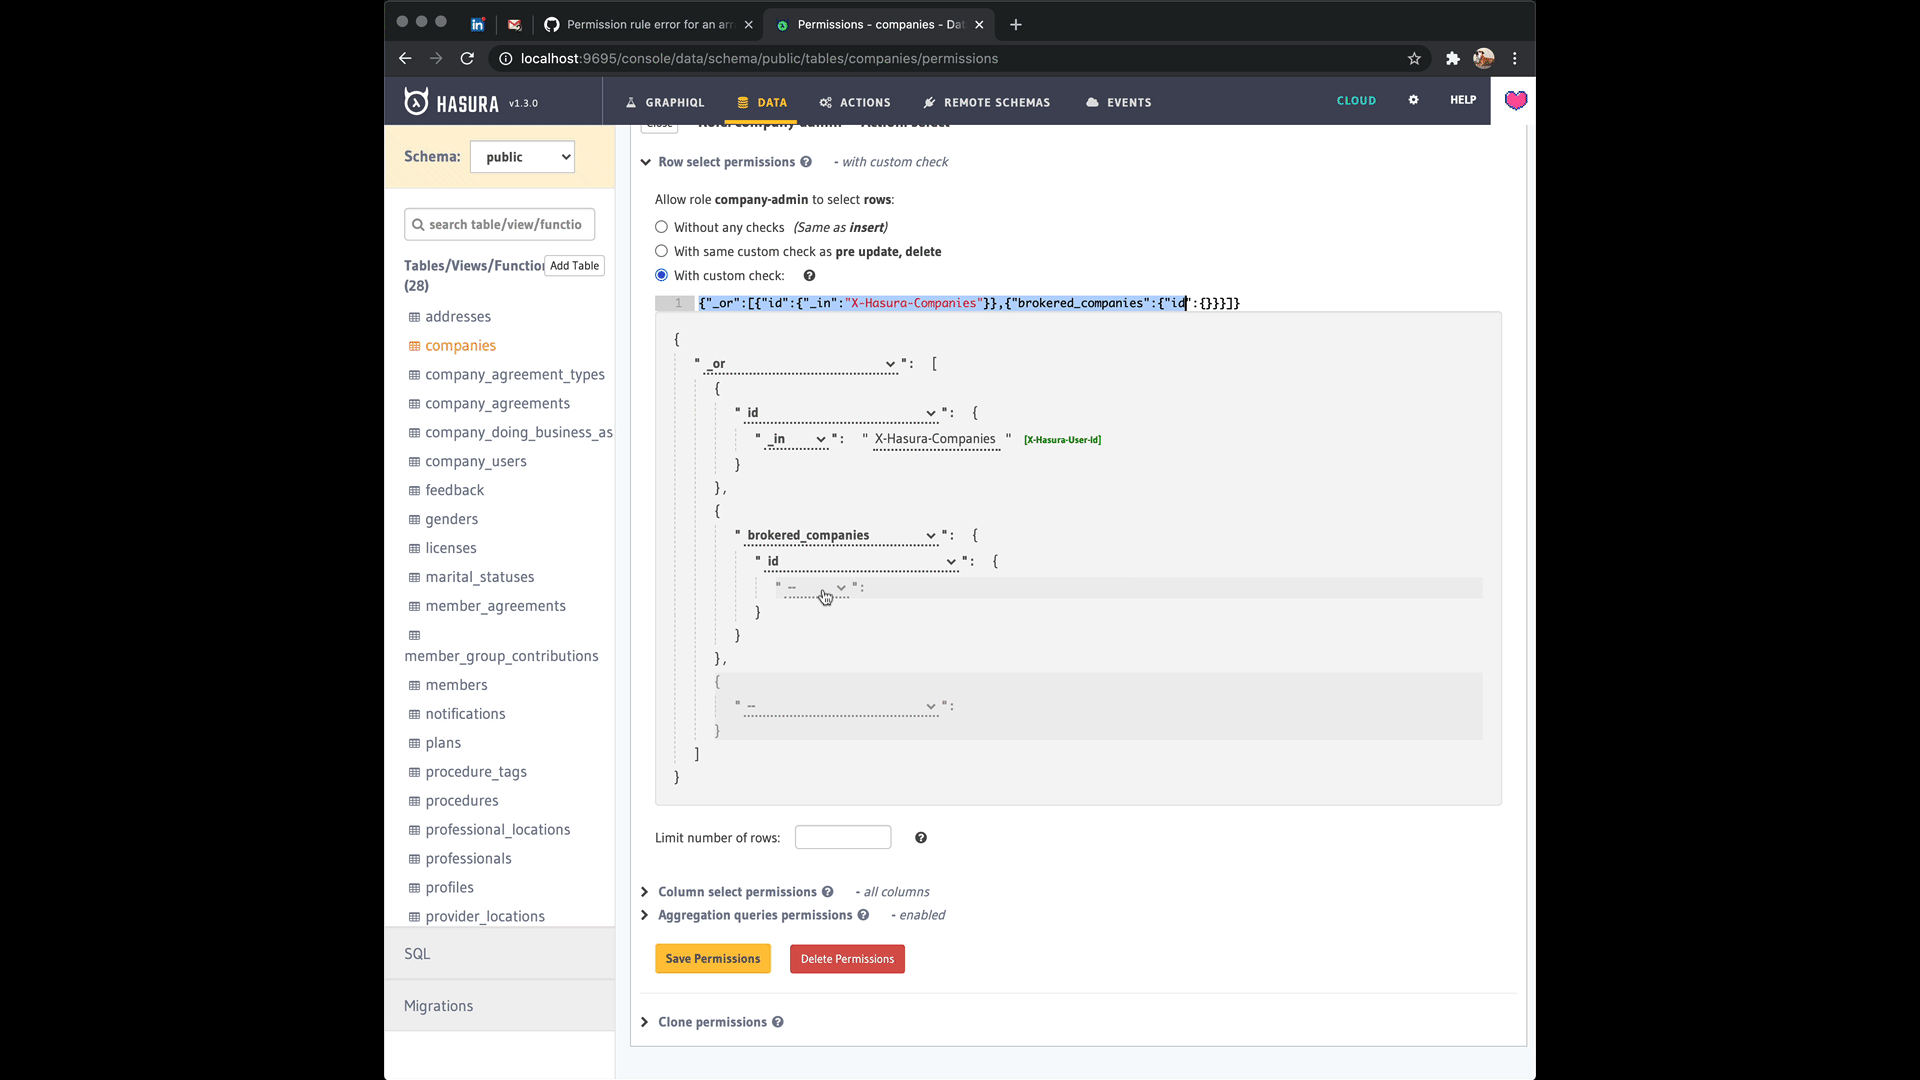
Task: Click inside the Limit number of rows field
Action: coord(842,837)
